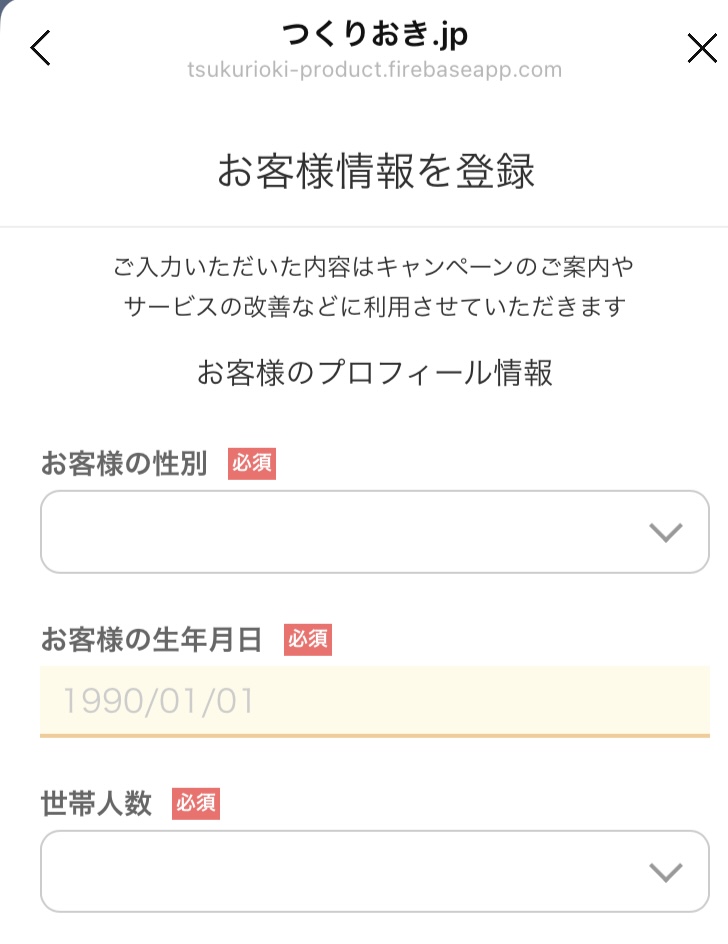
Task: Click the ご入力いただいた内容は notice line
Action: pyautogui.click(x=373, y=267)
